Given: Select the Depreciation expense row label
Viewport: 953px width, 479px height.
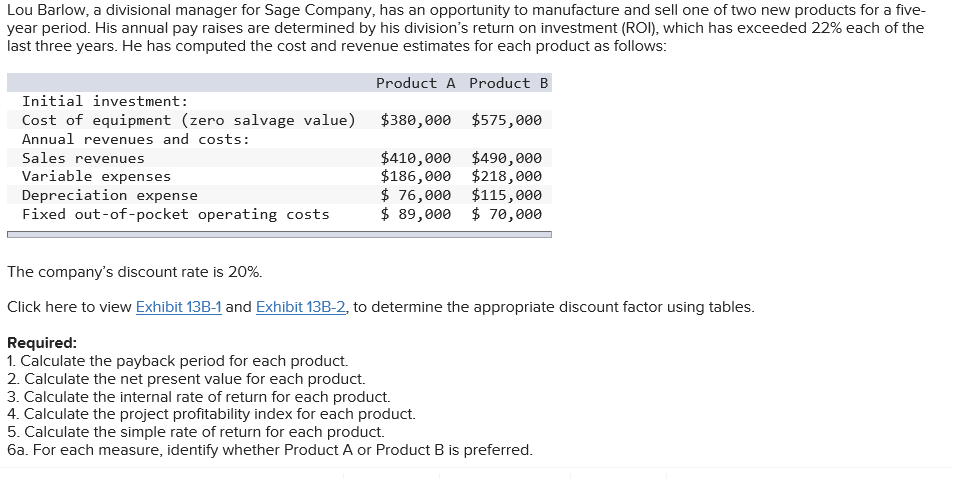Looking at the screenshot, I should point(110,196).
